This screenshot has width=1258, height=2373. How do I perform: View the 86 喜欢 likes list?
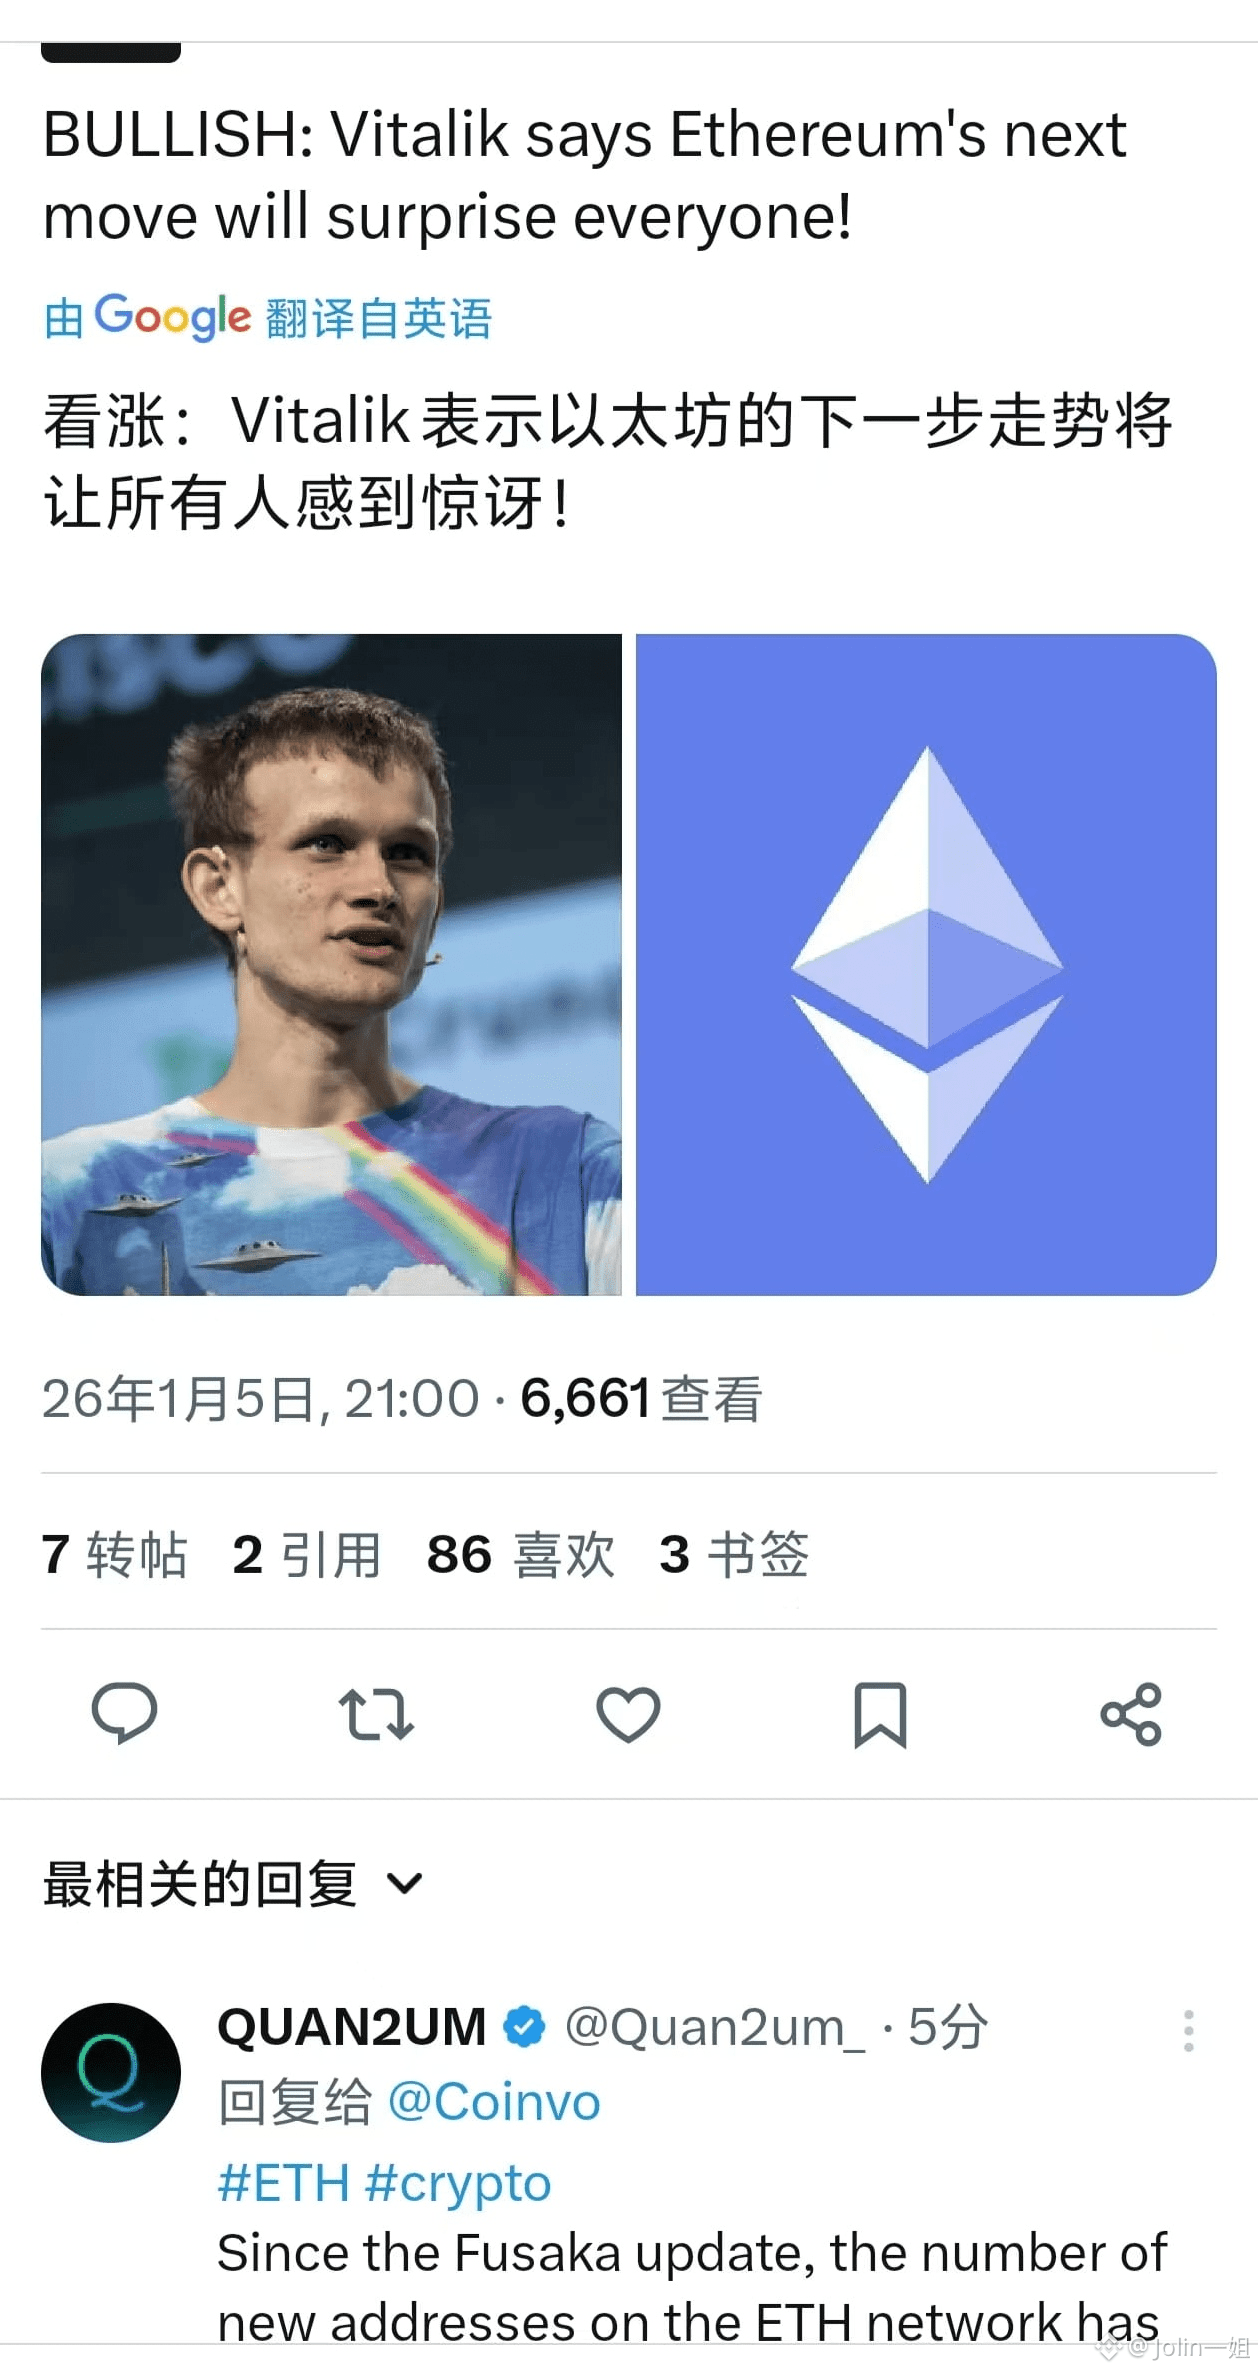click(x=521, y=1554)
